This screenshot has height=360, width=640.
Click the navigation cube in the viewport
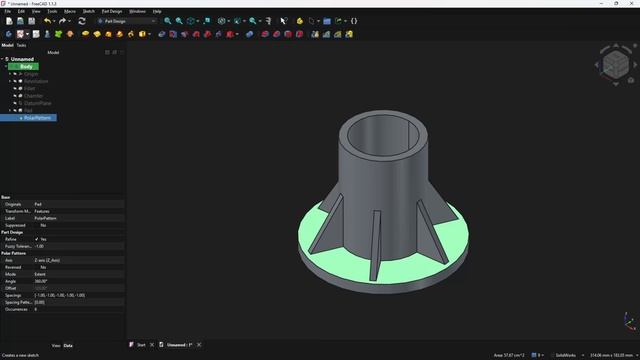pyautogui.click(x=616, y=64)
